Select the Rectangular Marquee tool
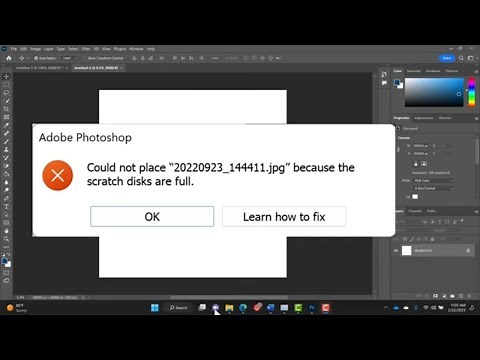 [x=6, y=85]
